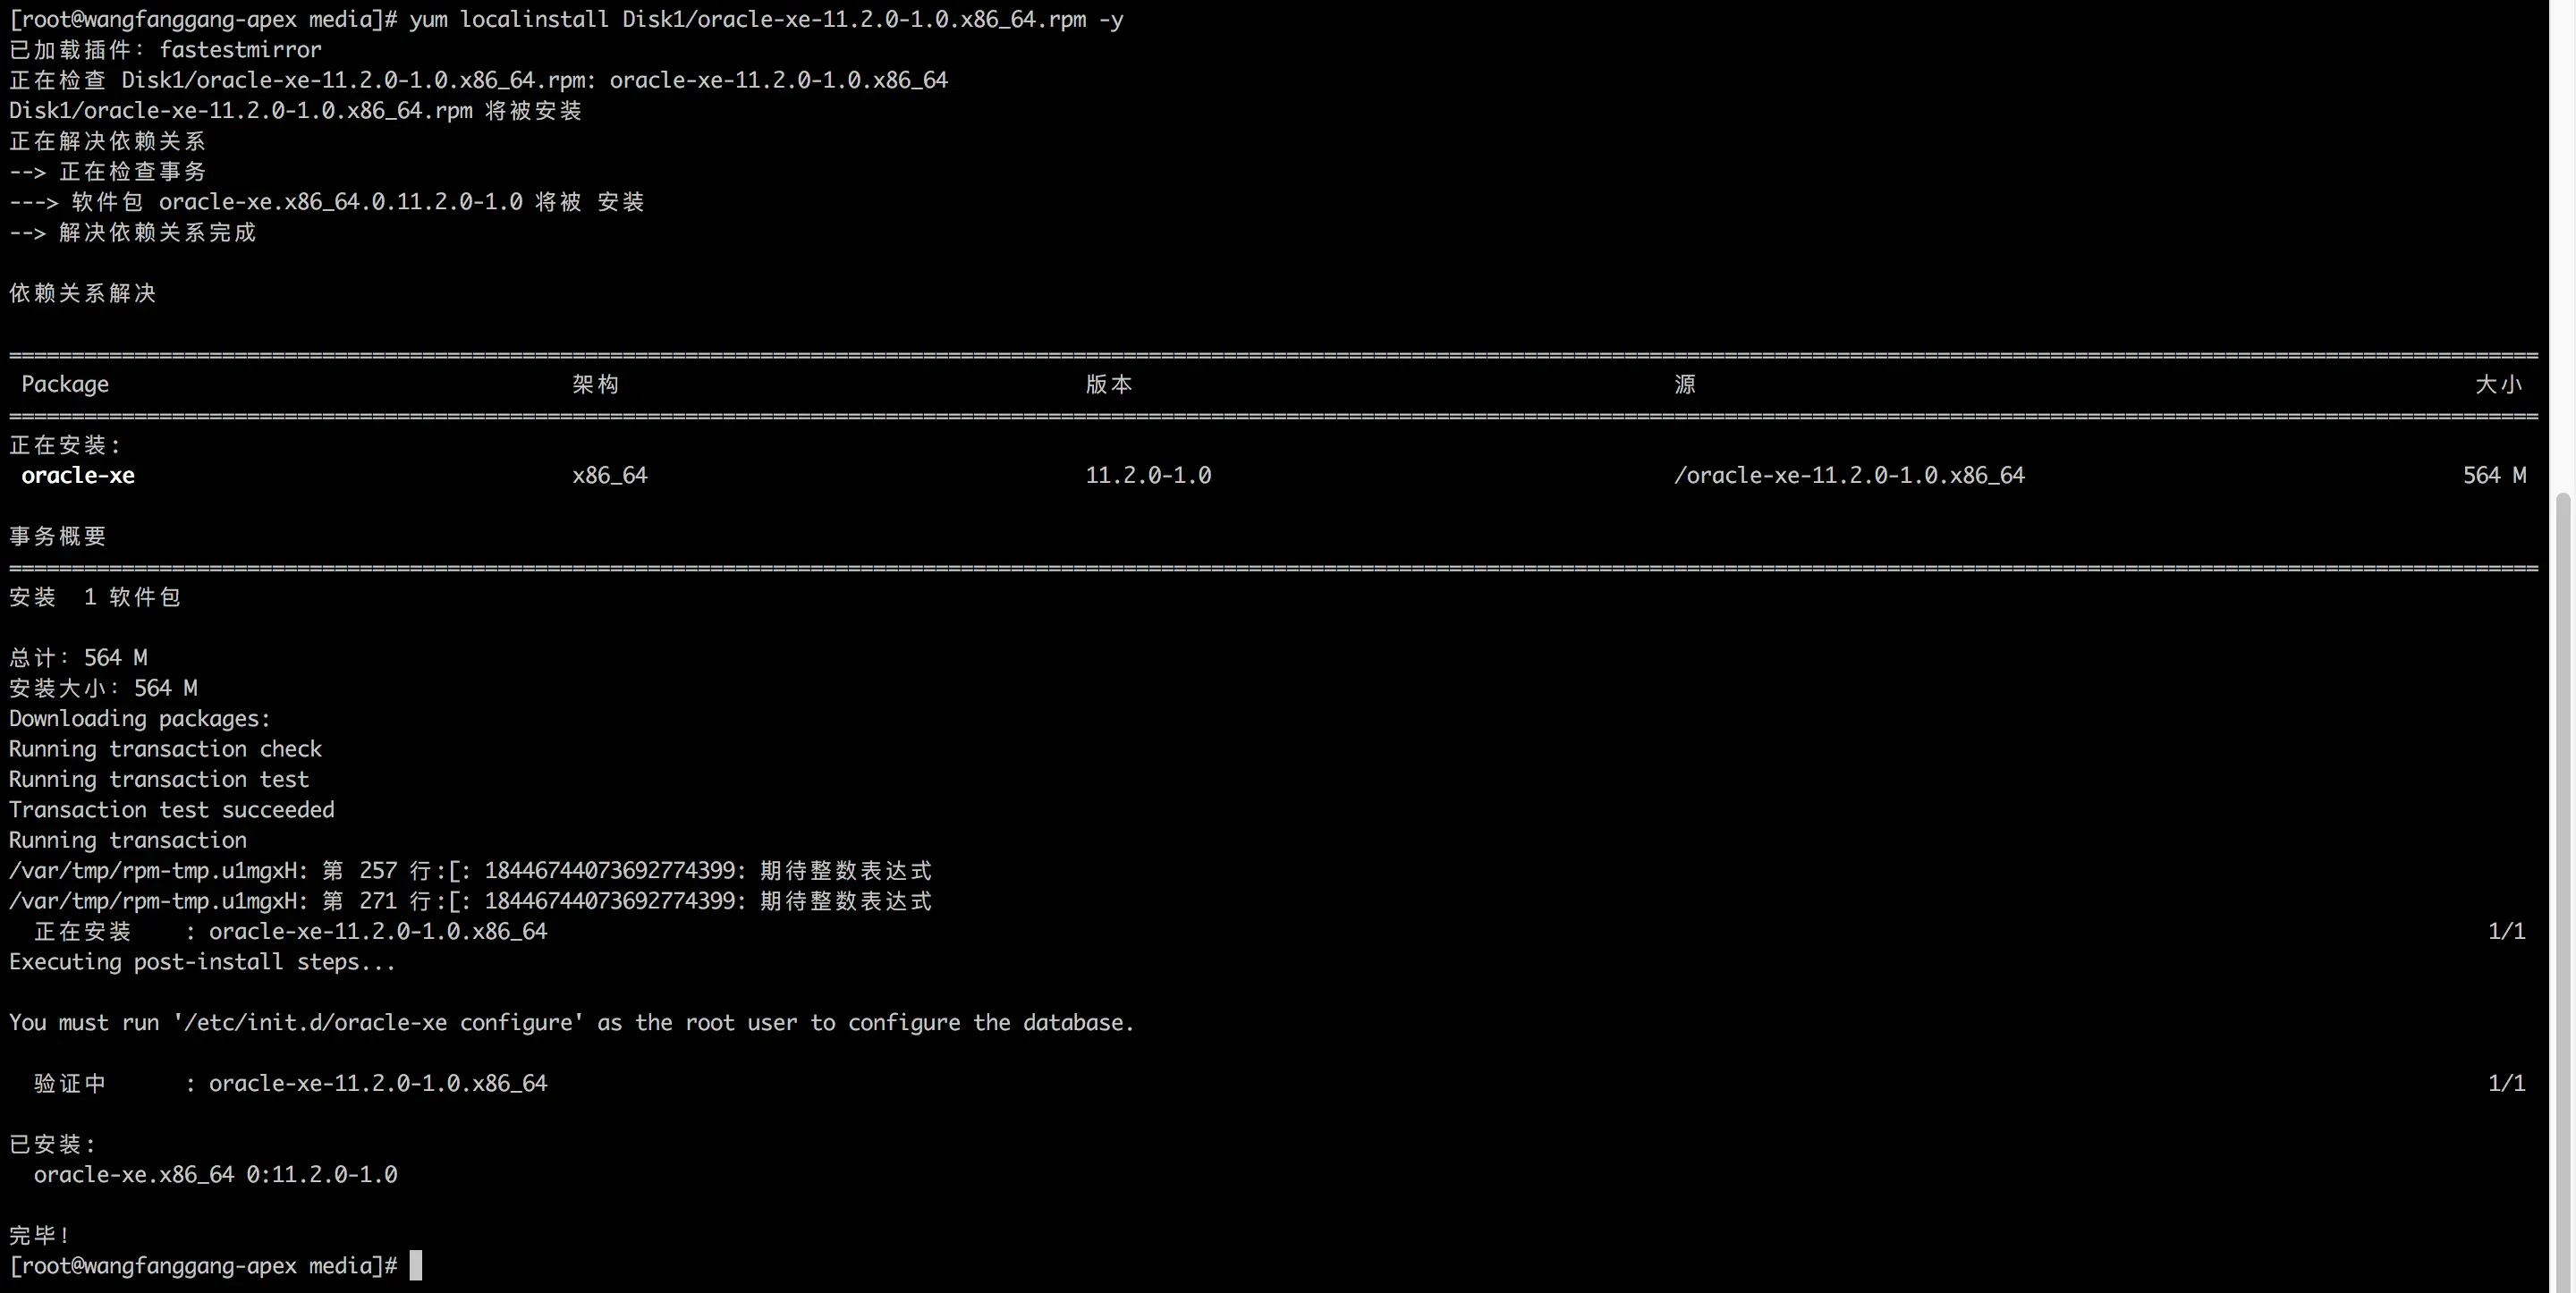Click the '源' column header
2576x1293 pixels.
click(x=1685, y=384)
